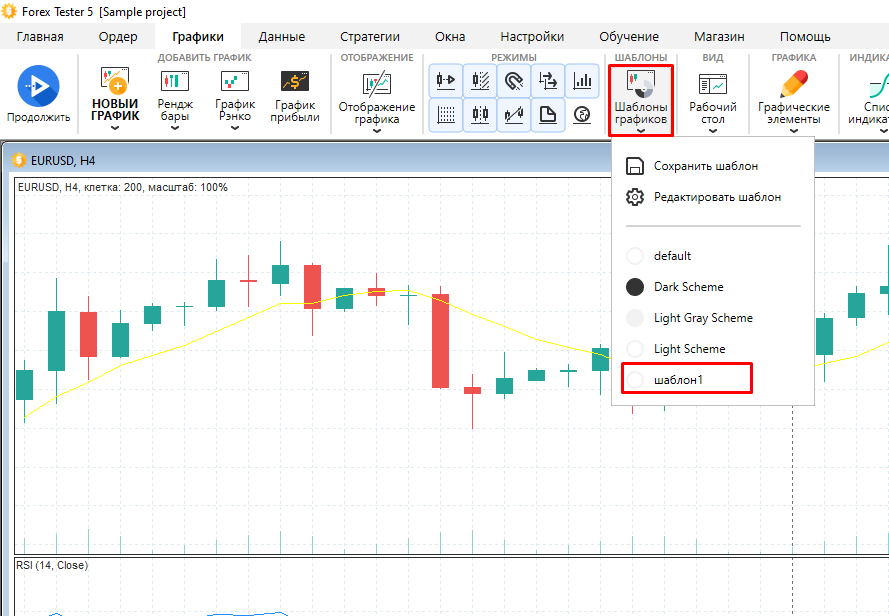Expand the НОВЫЙ ГРАФИК dropdown
Screen dimensions: 889x616
click(114, 128)
